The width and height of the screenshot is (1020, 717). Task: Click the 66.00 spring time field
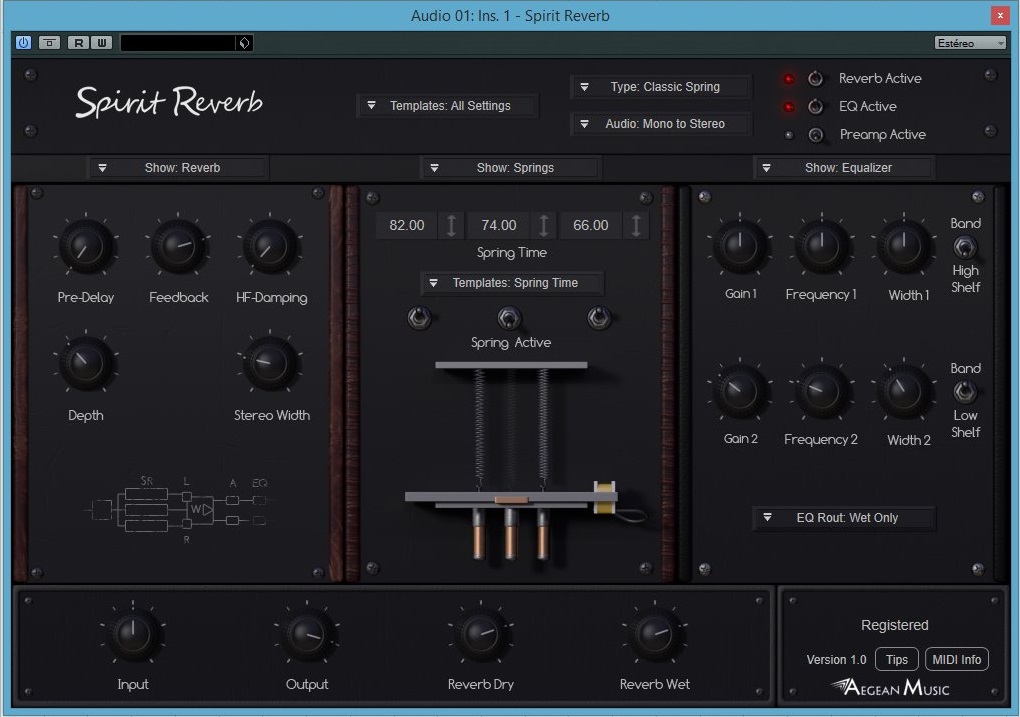pos(591,226)
